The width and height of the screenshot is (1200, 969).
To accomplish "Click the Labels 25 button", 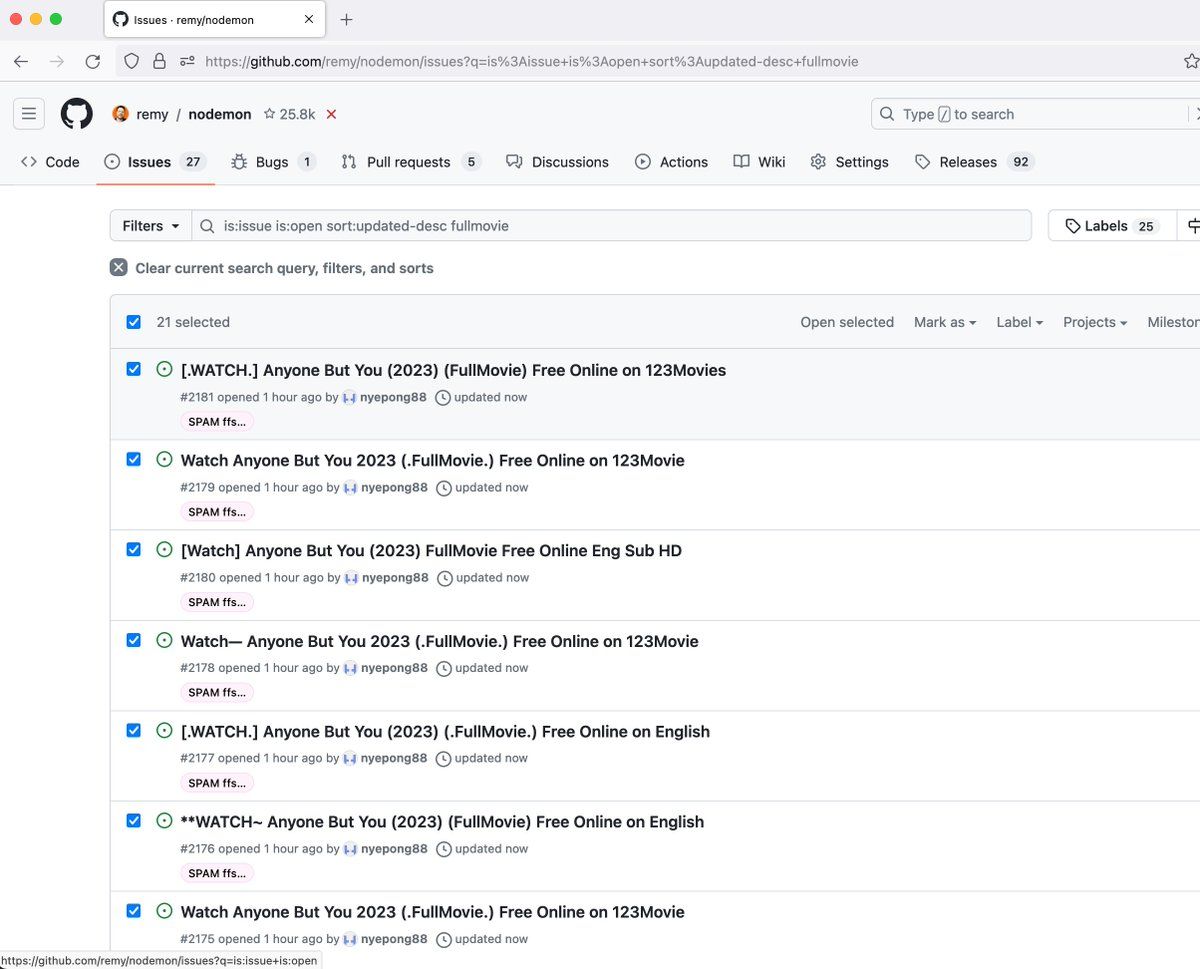I will (x=1111, y=226).
